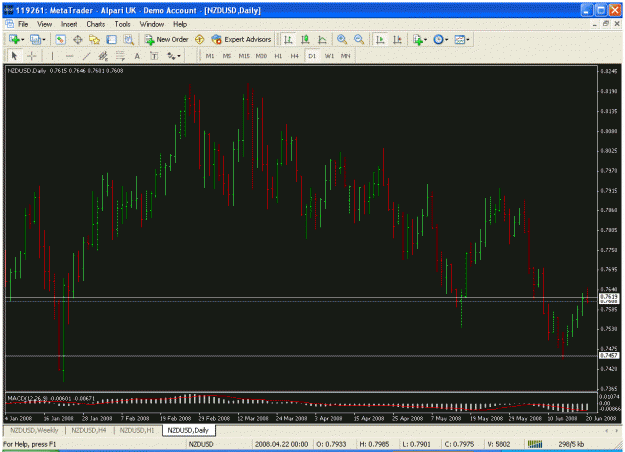Open the View menu
The width and height of the screenshot is (625, 452).
click(x=45, y=24)
